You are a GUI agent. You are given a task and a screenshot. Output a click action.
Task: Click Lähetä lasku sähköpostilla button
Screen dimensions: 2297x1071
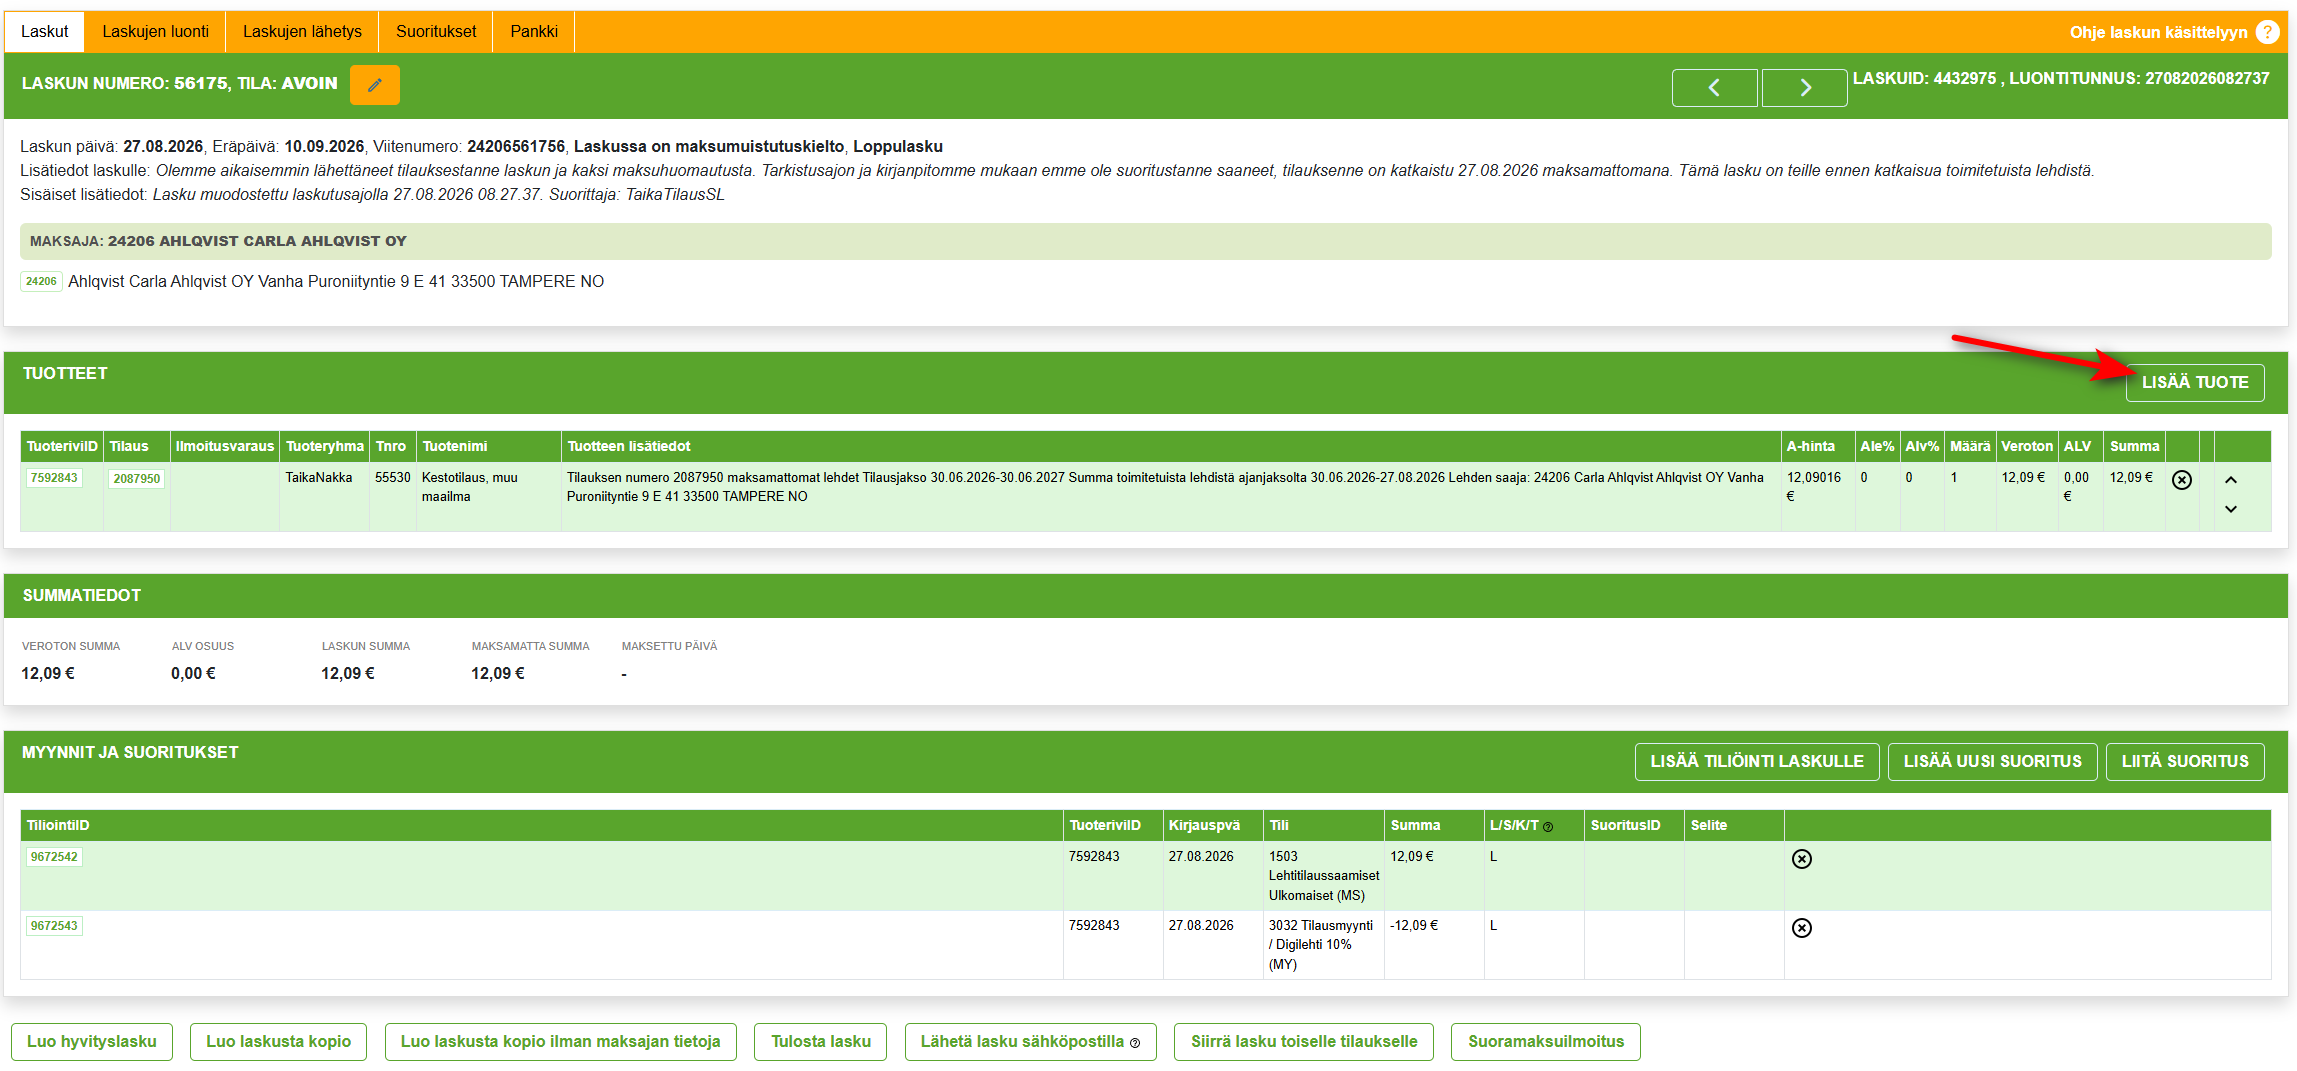tap(1030, 1042)
